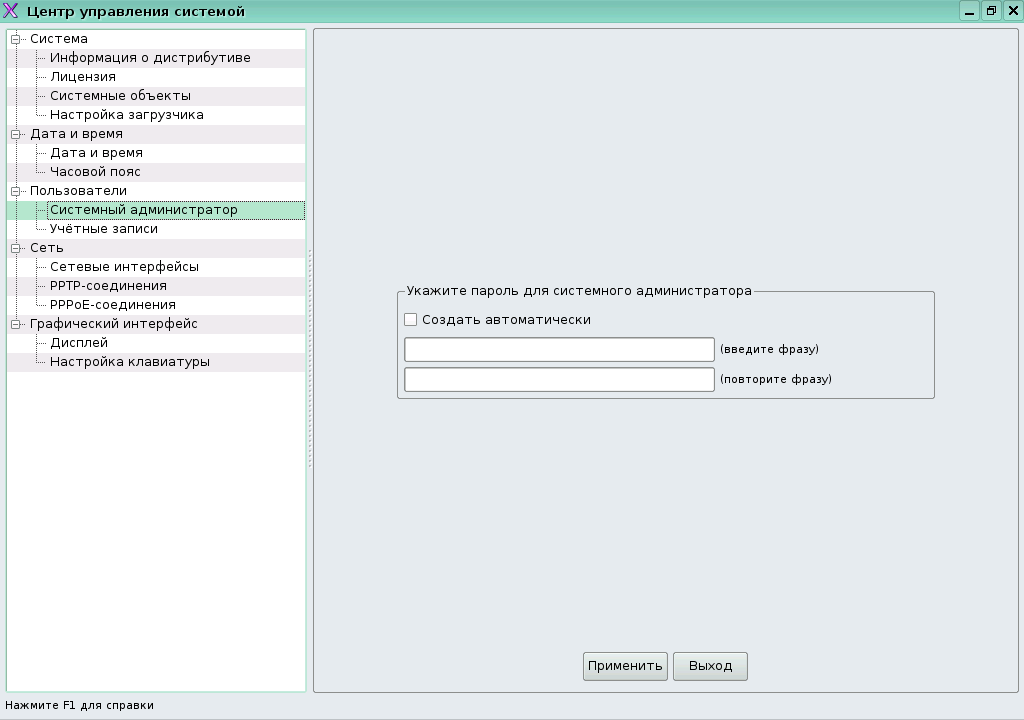
Task: Click the vertical splitter handle between panels
Action: tap(310, 360)
